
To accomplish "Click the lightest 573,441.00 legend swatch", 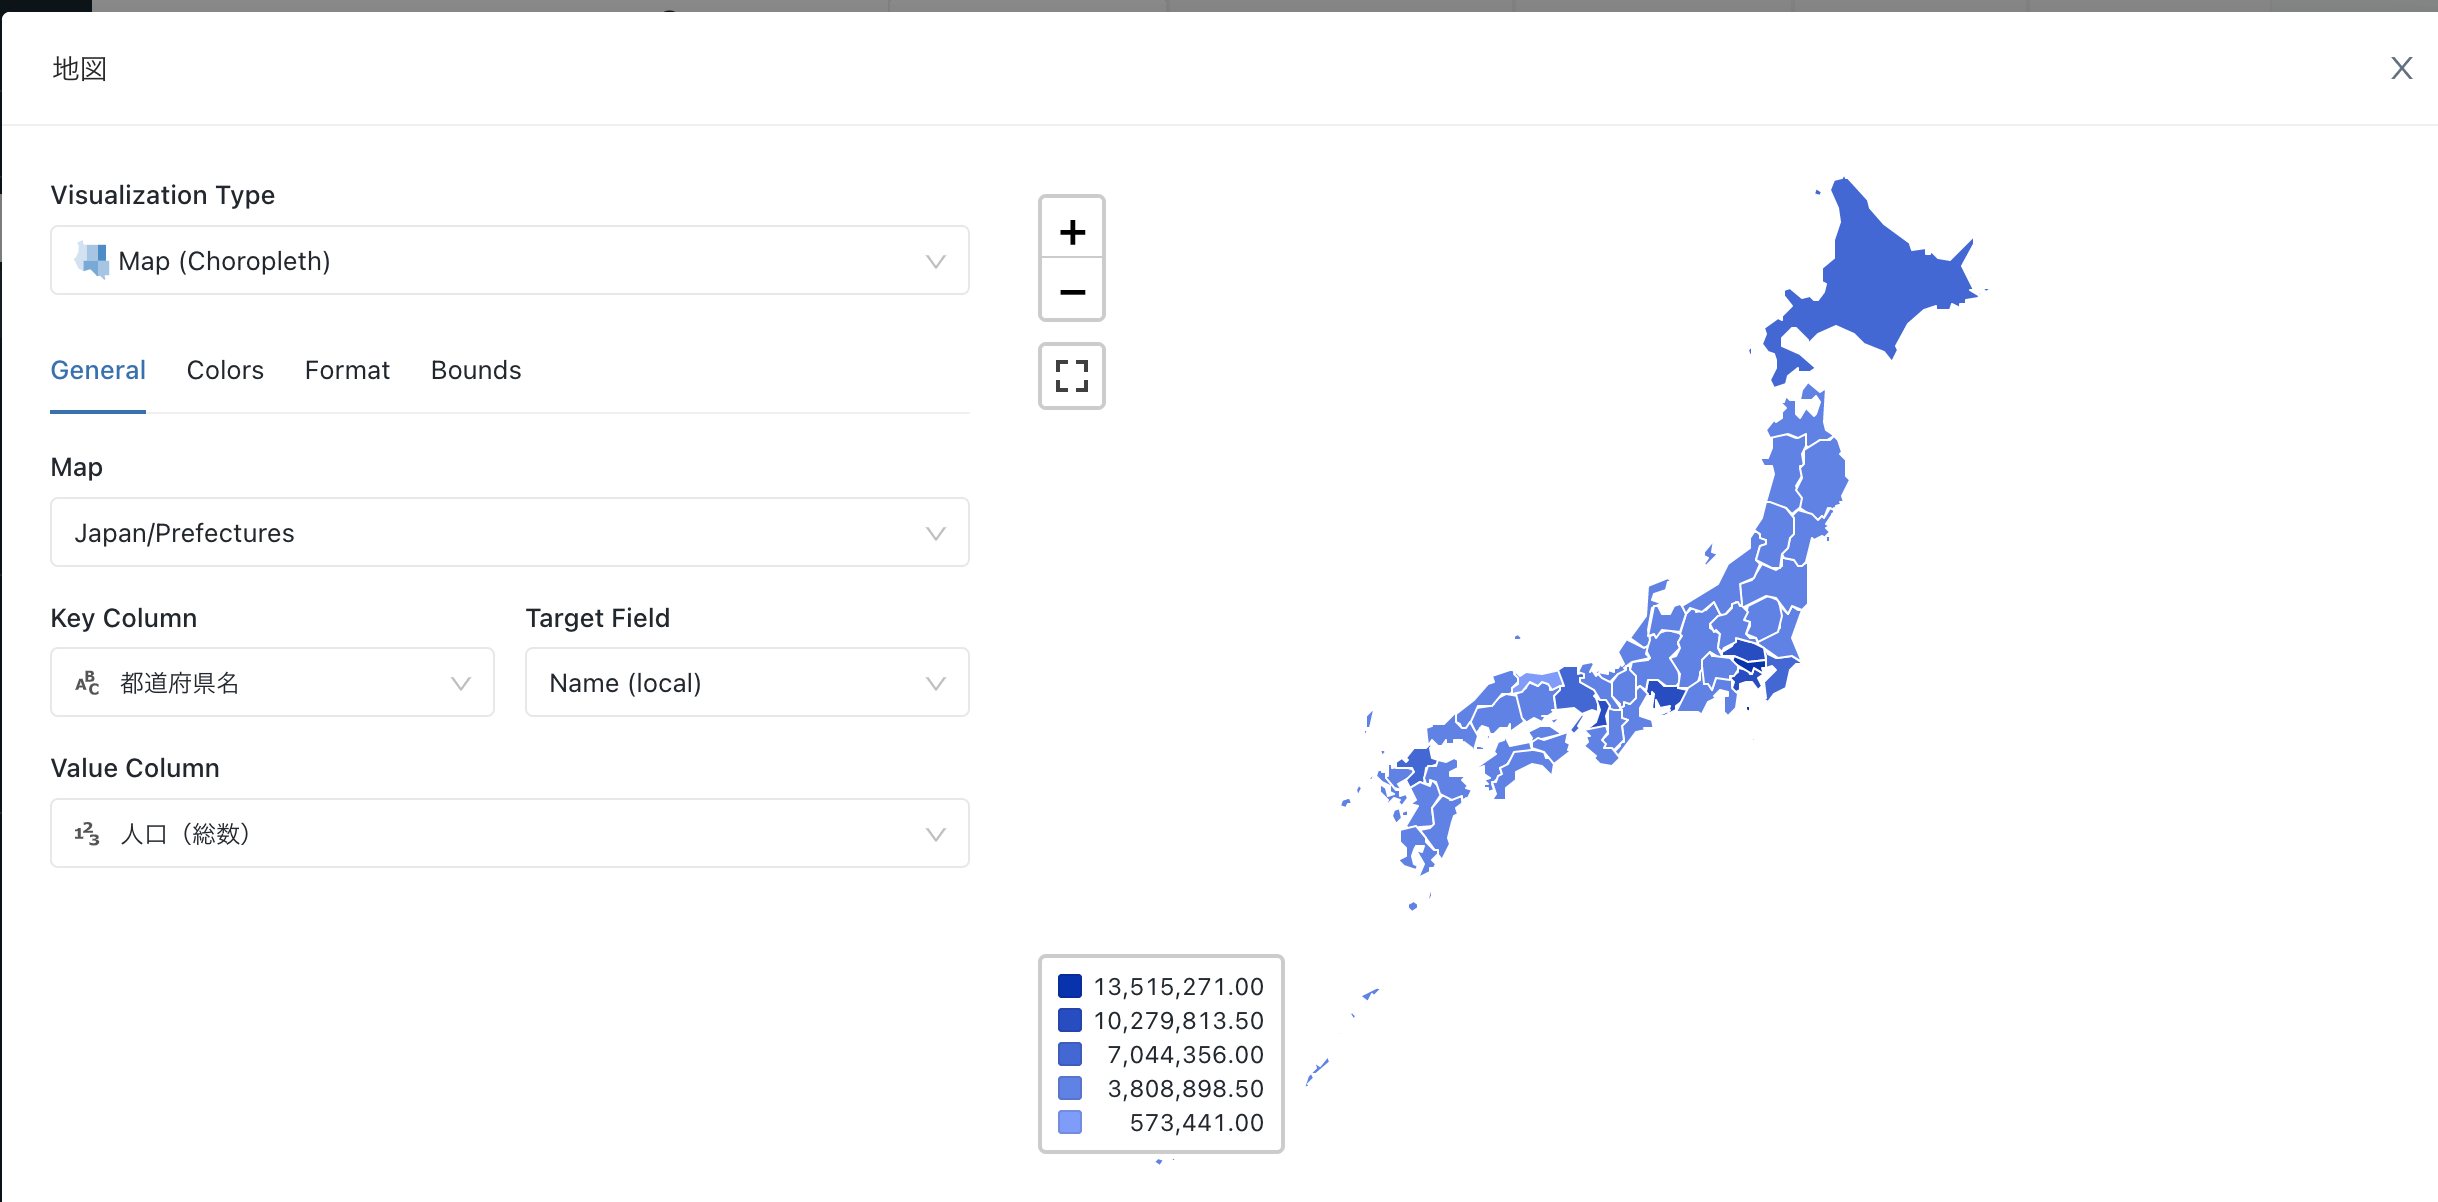I will 1070,1122.
